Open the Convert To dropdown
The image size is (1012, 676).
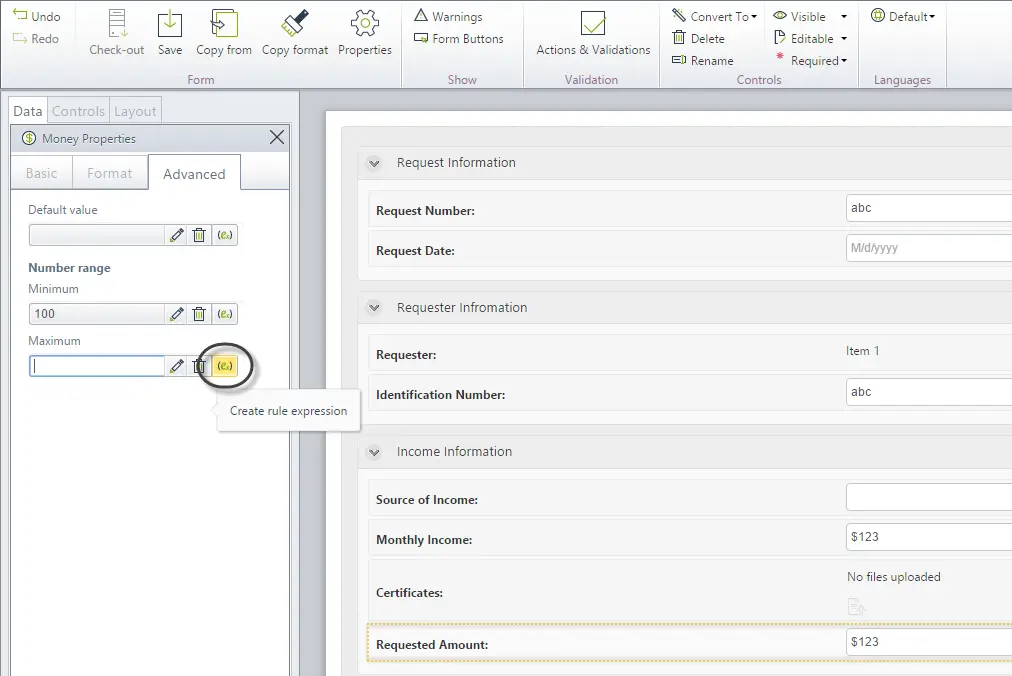714,17
